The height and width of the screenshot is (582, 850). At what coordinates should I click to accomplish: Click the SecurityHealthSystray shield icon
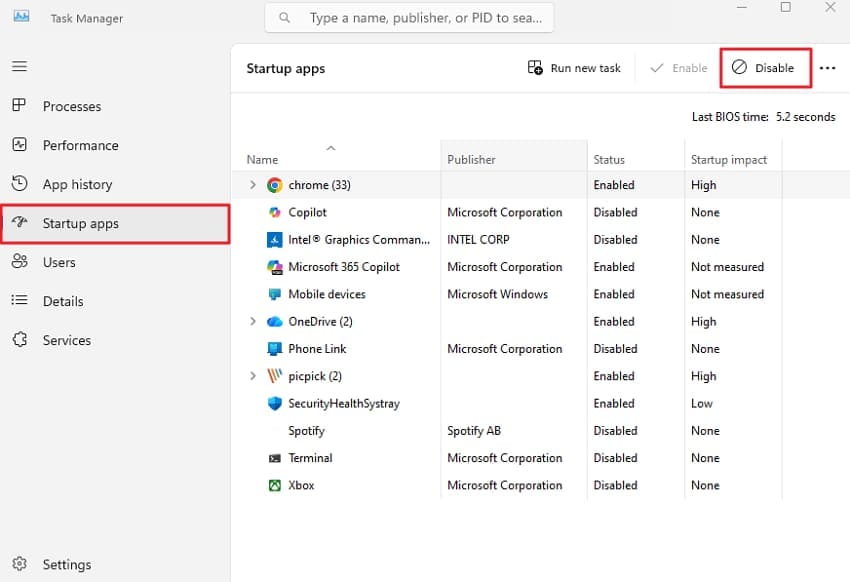pos(275,403)
